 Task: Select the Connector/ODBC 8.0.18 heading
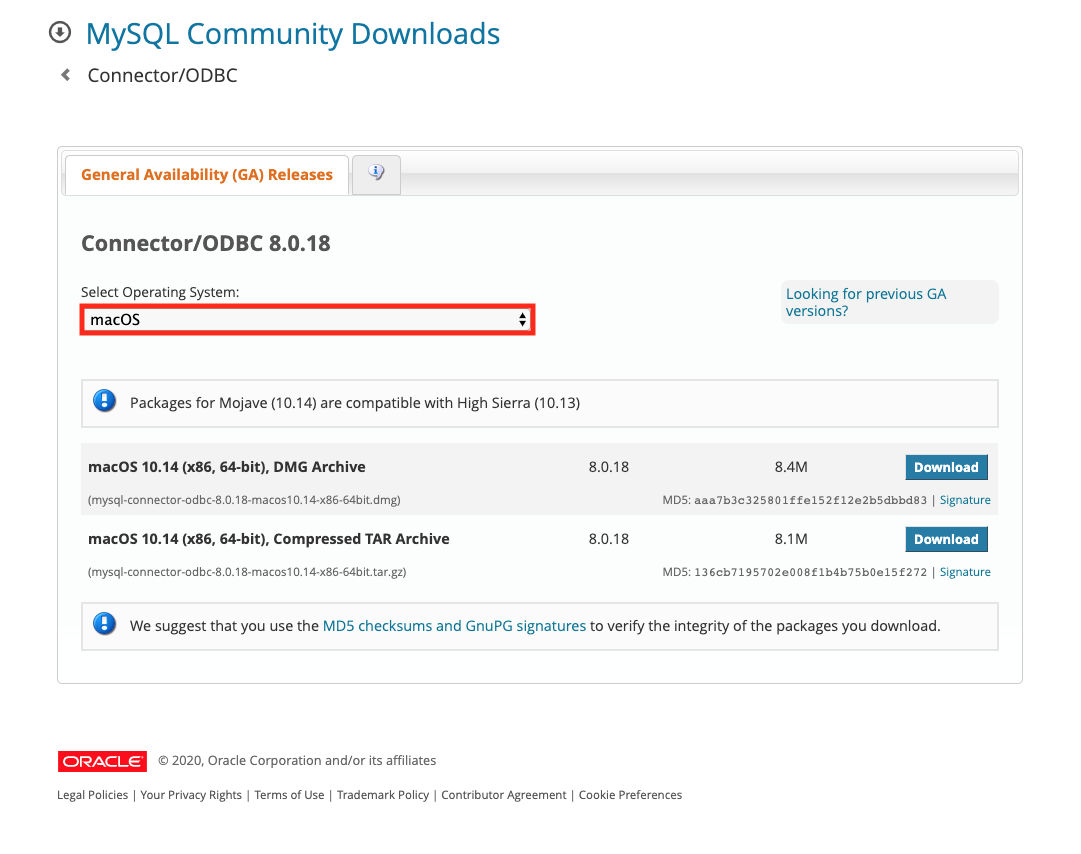click(206, 243)
